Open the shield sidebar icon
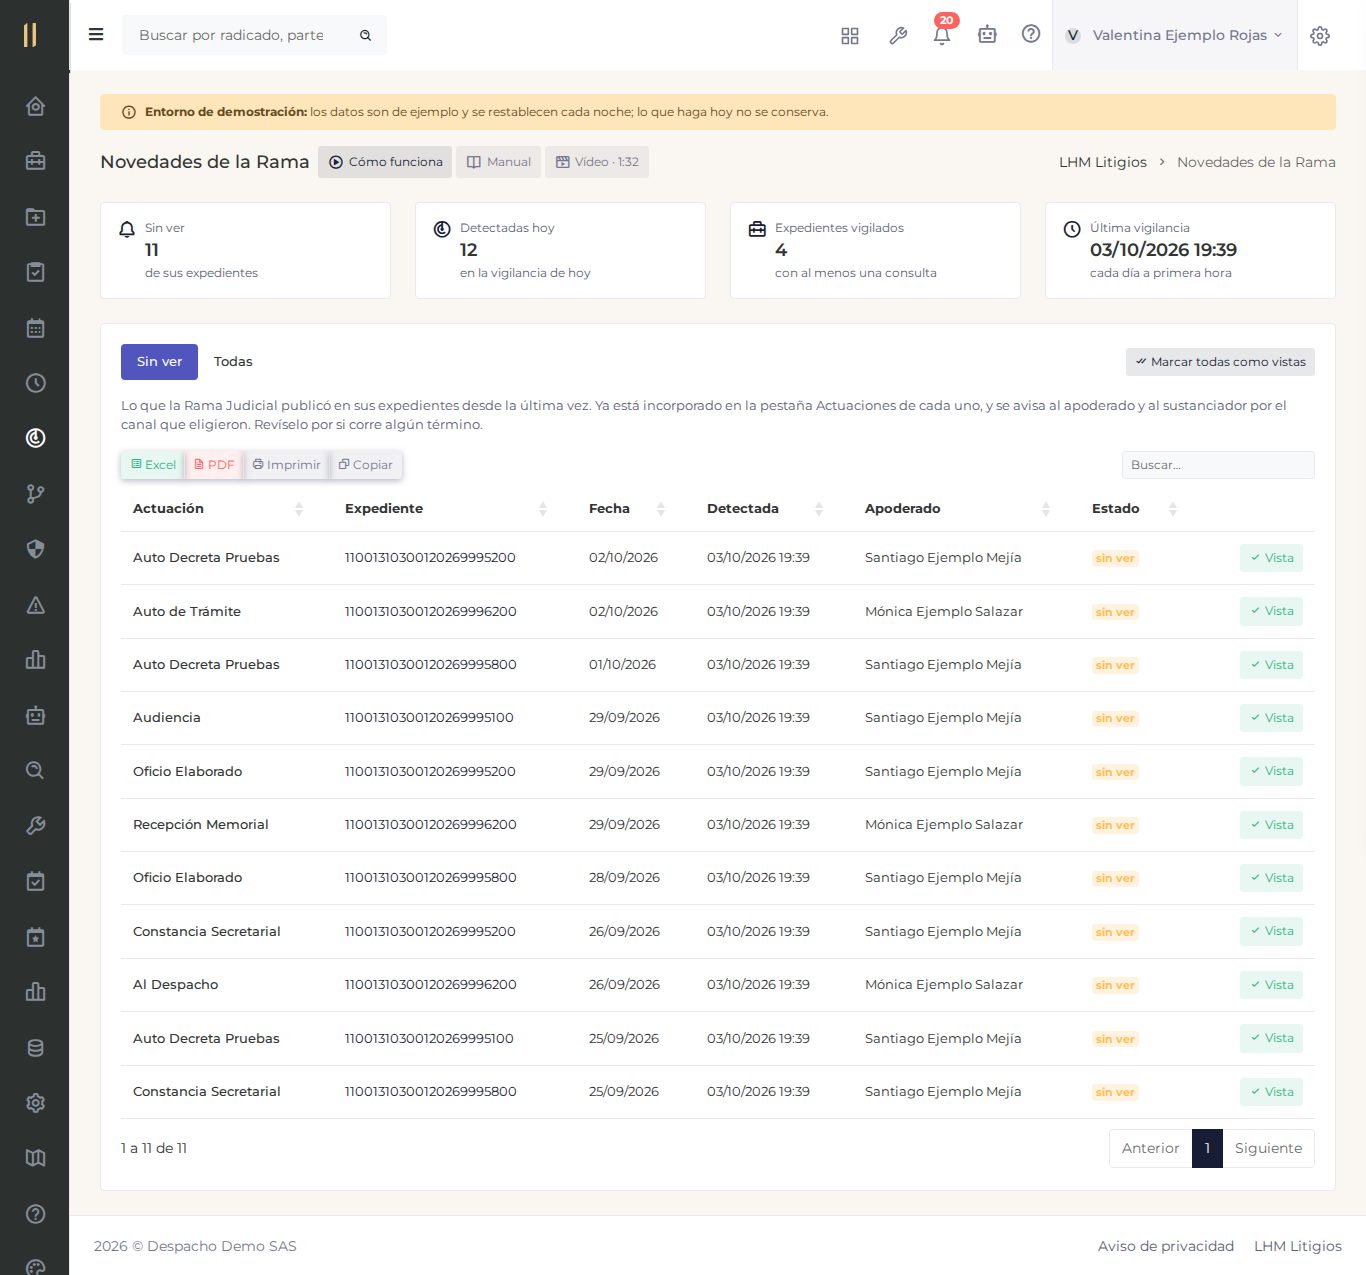 (35, 549)
